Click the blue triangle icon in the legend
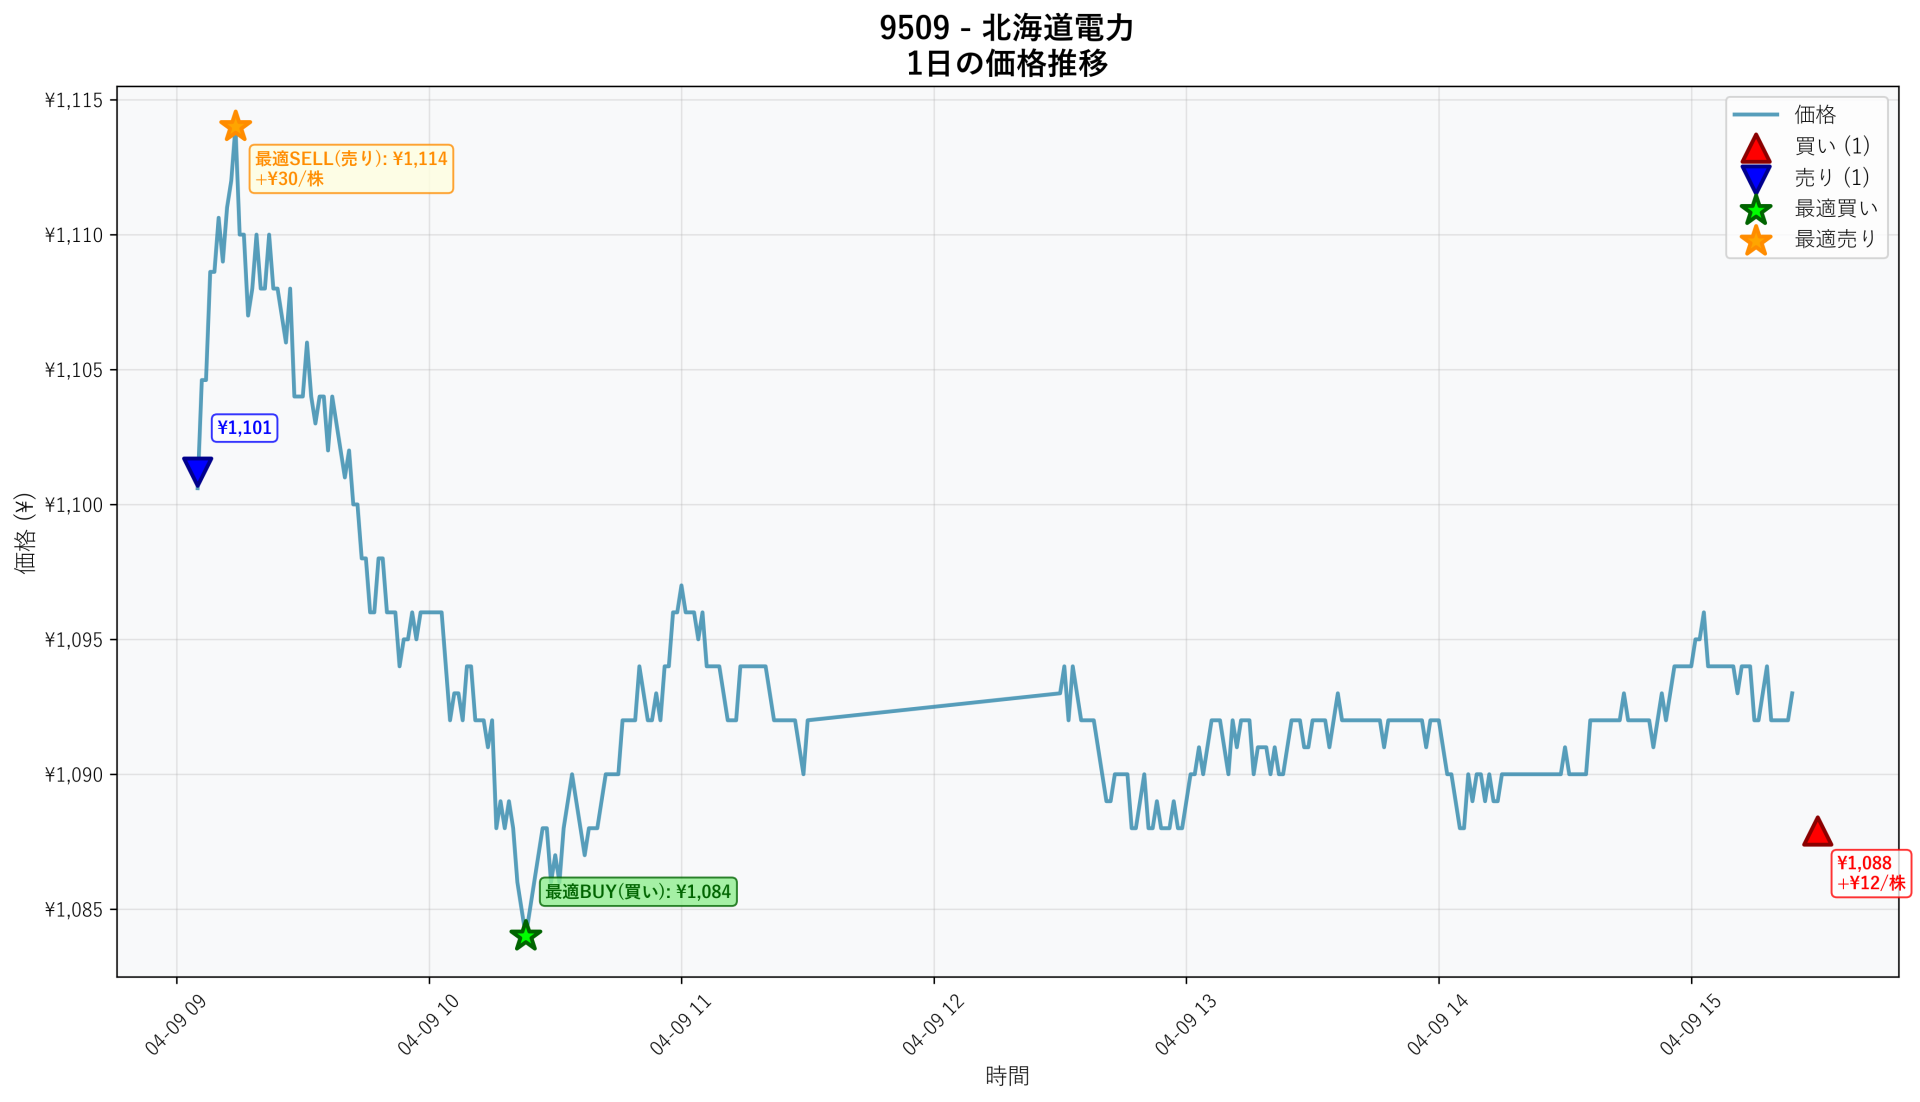The image size is (1920, 1102). [1756, 178]
